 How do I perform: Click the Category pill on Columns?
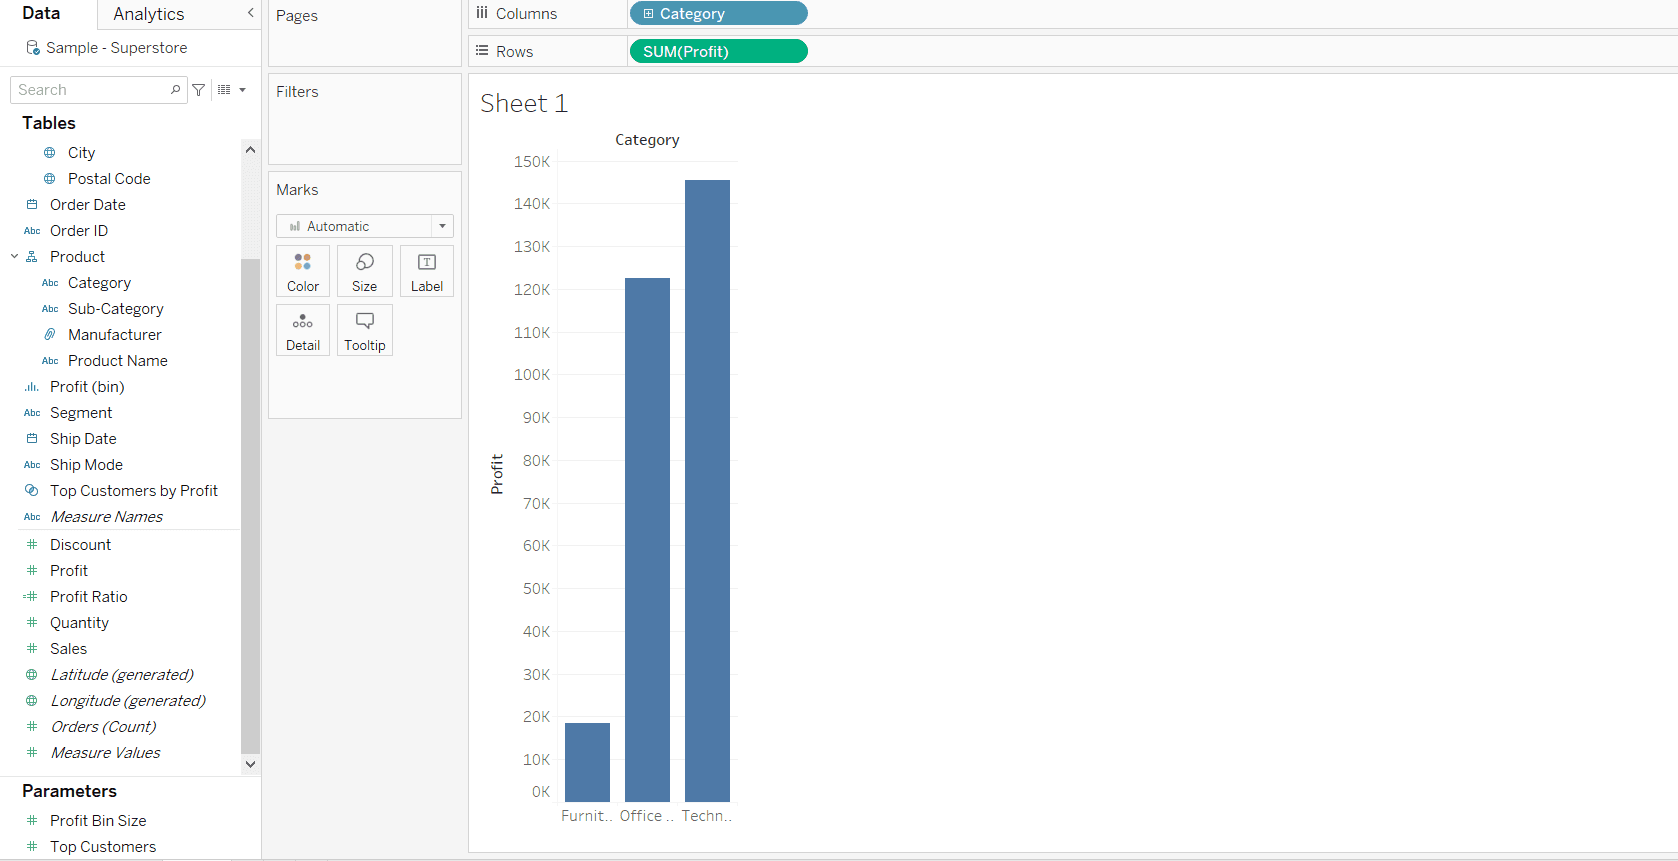(x=718, y=14)
